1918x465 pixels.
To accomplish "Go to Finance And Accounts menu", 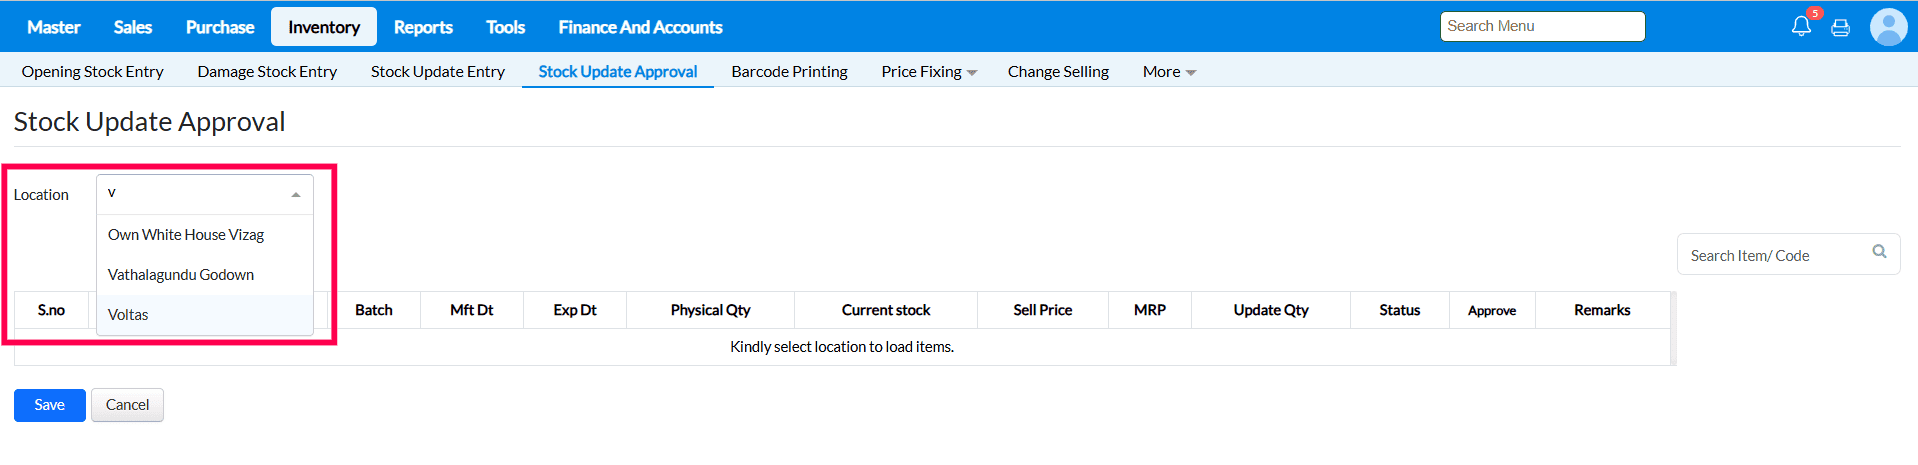I will coord(640,27).
